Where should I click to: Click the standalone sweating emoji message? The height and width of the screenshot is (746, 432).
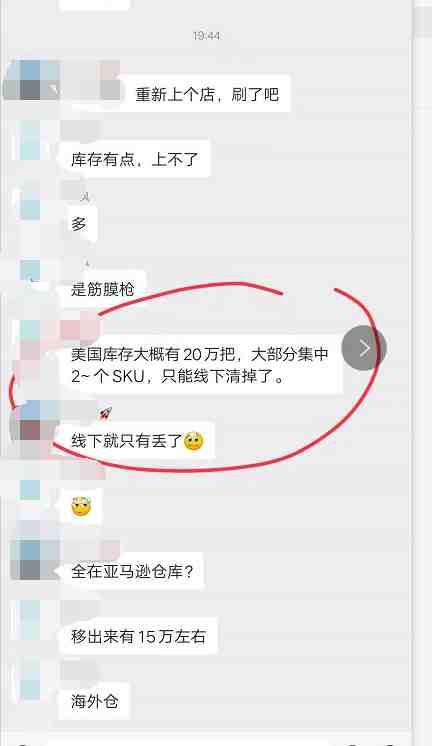point(81,506)
